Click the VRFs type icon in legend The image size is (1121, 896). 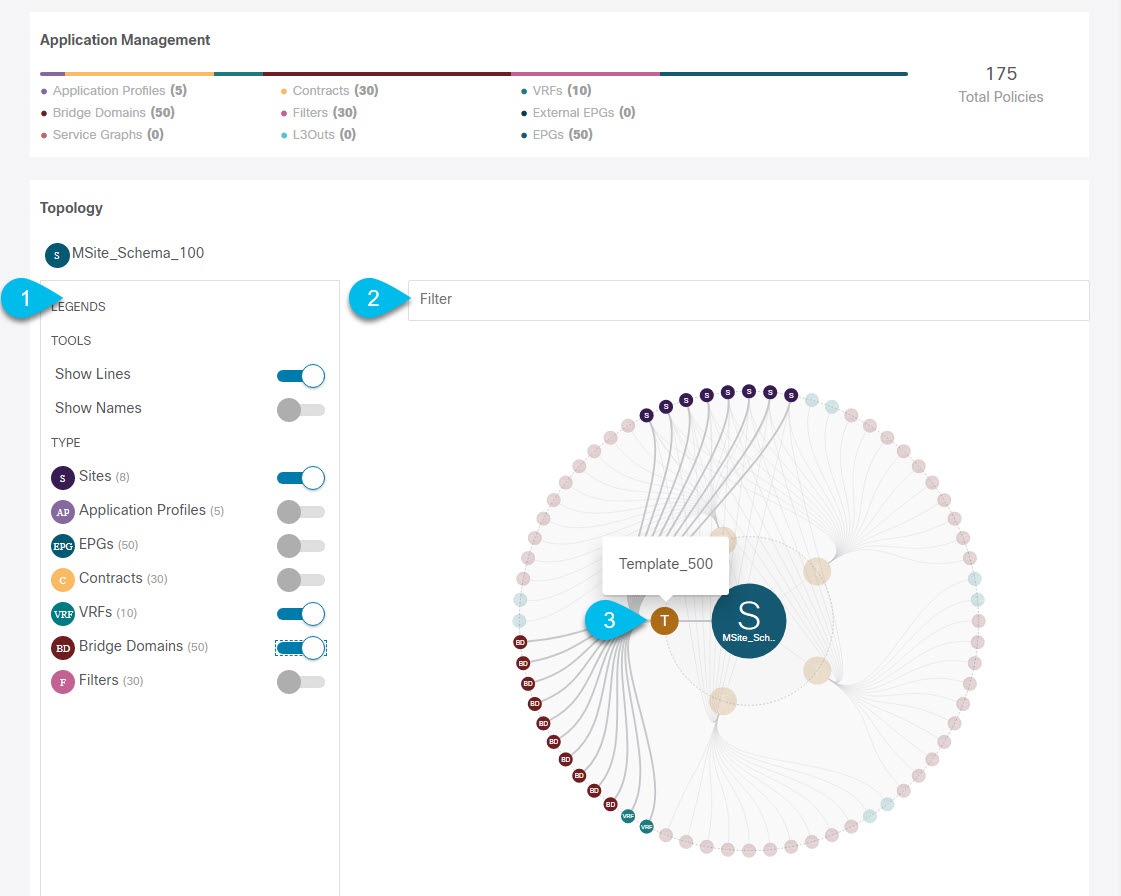click(x=63, y=614)
